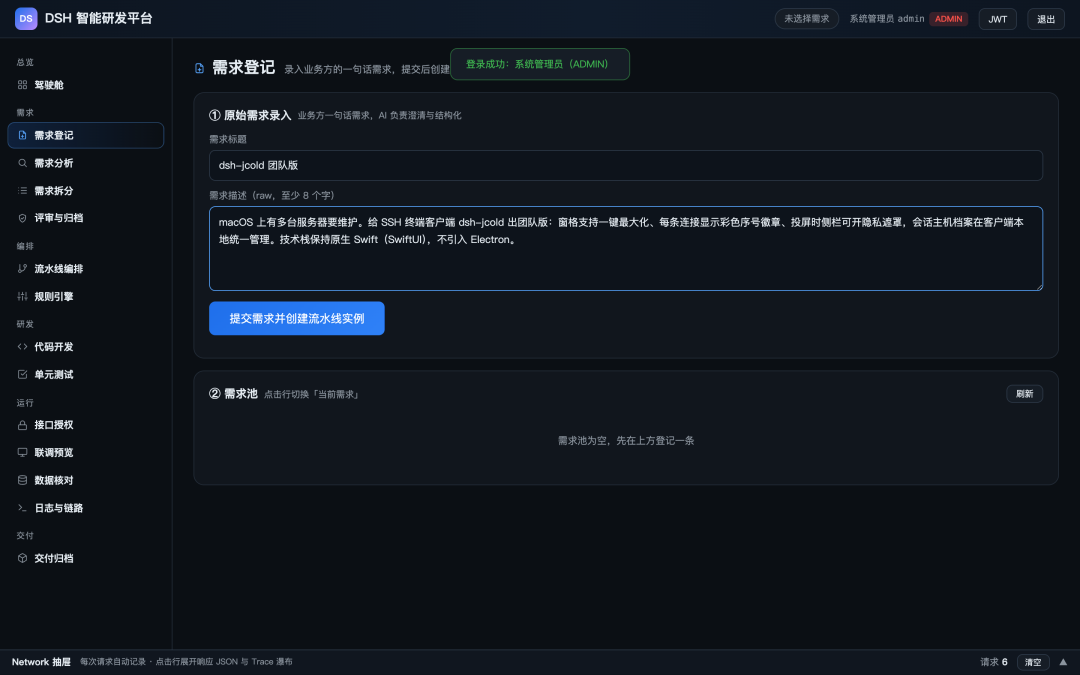Click the Network 抽屉 label
Screen dimensions: 1080x675
pos(41,662)
